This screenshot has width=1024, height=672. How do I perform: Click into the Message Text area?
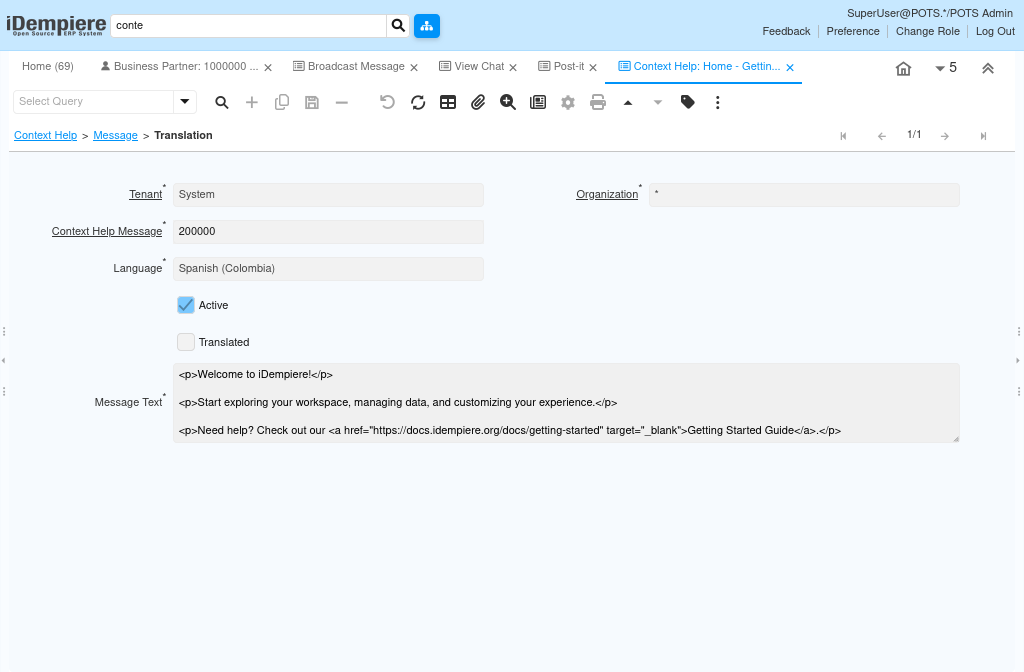point(566,403)
